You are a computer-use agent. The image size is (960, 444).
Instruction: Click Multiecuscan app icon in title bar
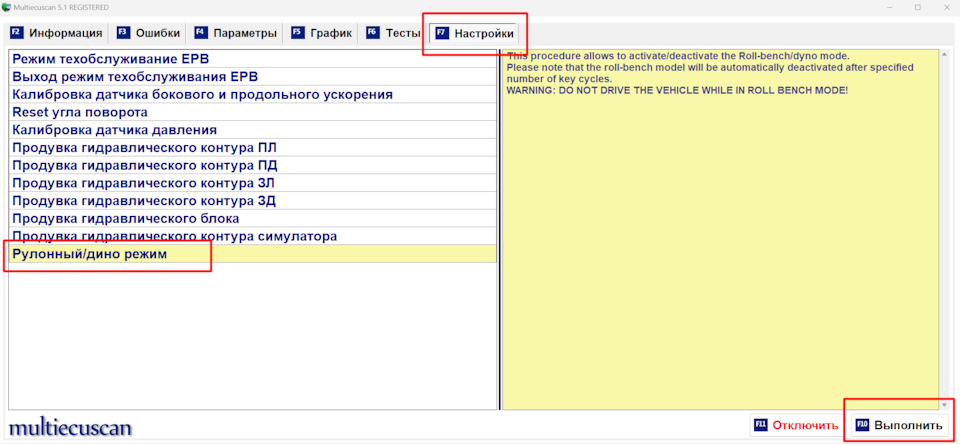[x=6, y=7]
